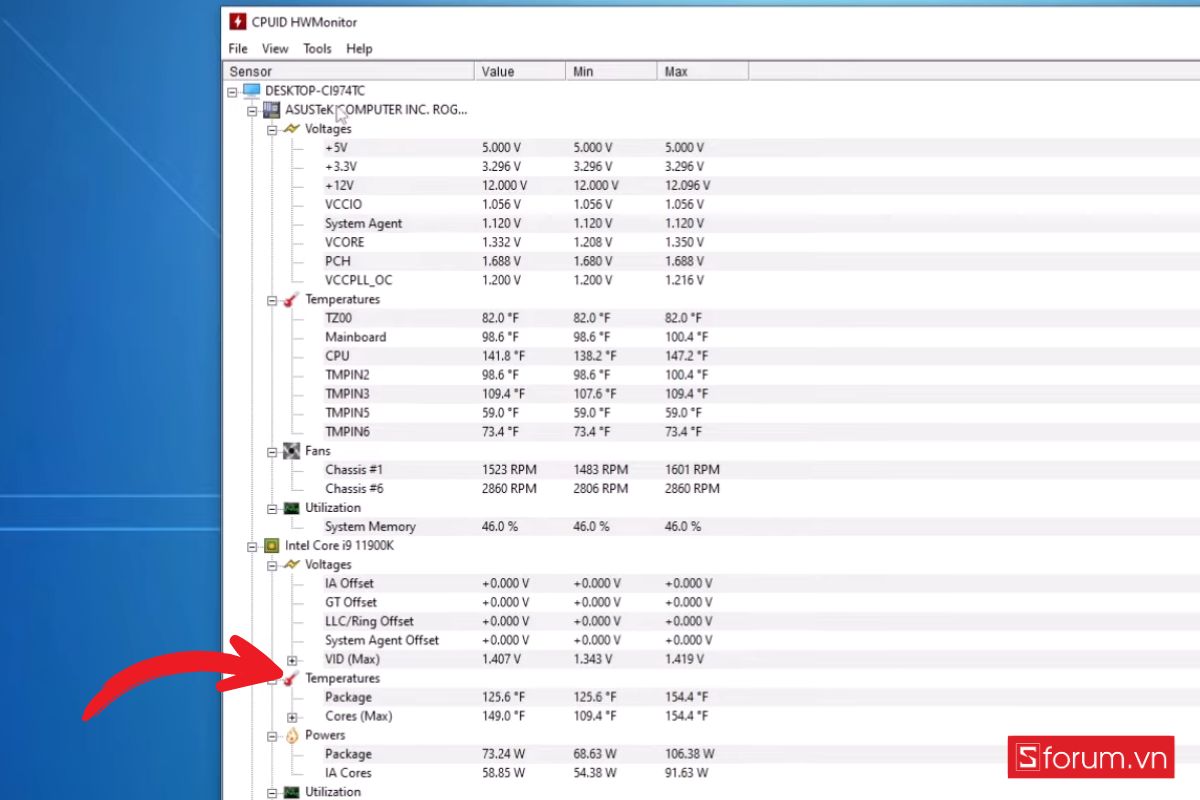Collapse the Fans group
Screen dimensions: 1200x800
click(x=272, y=452)
